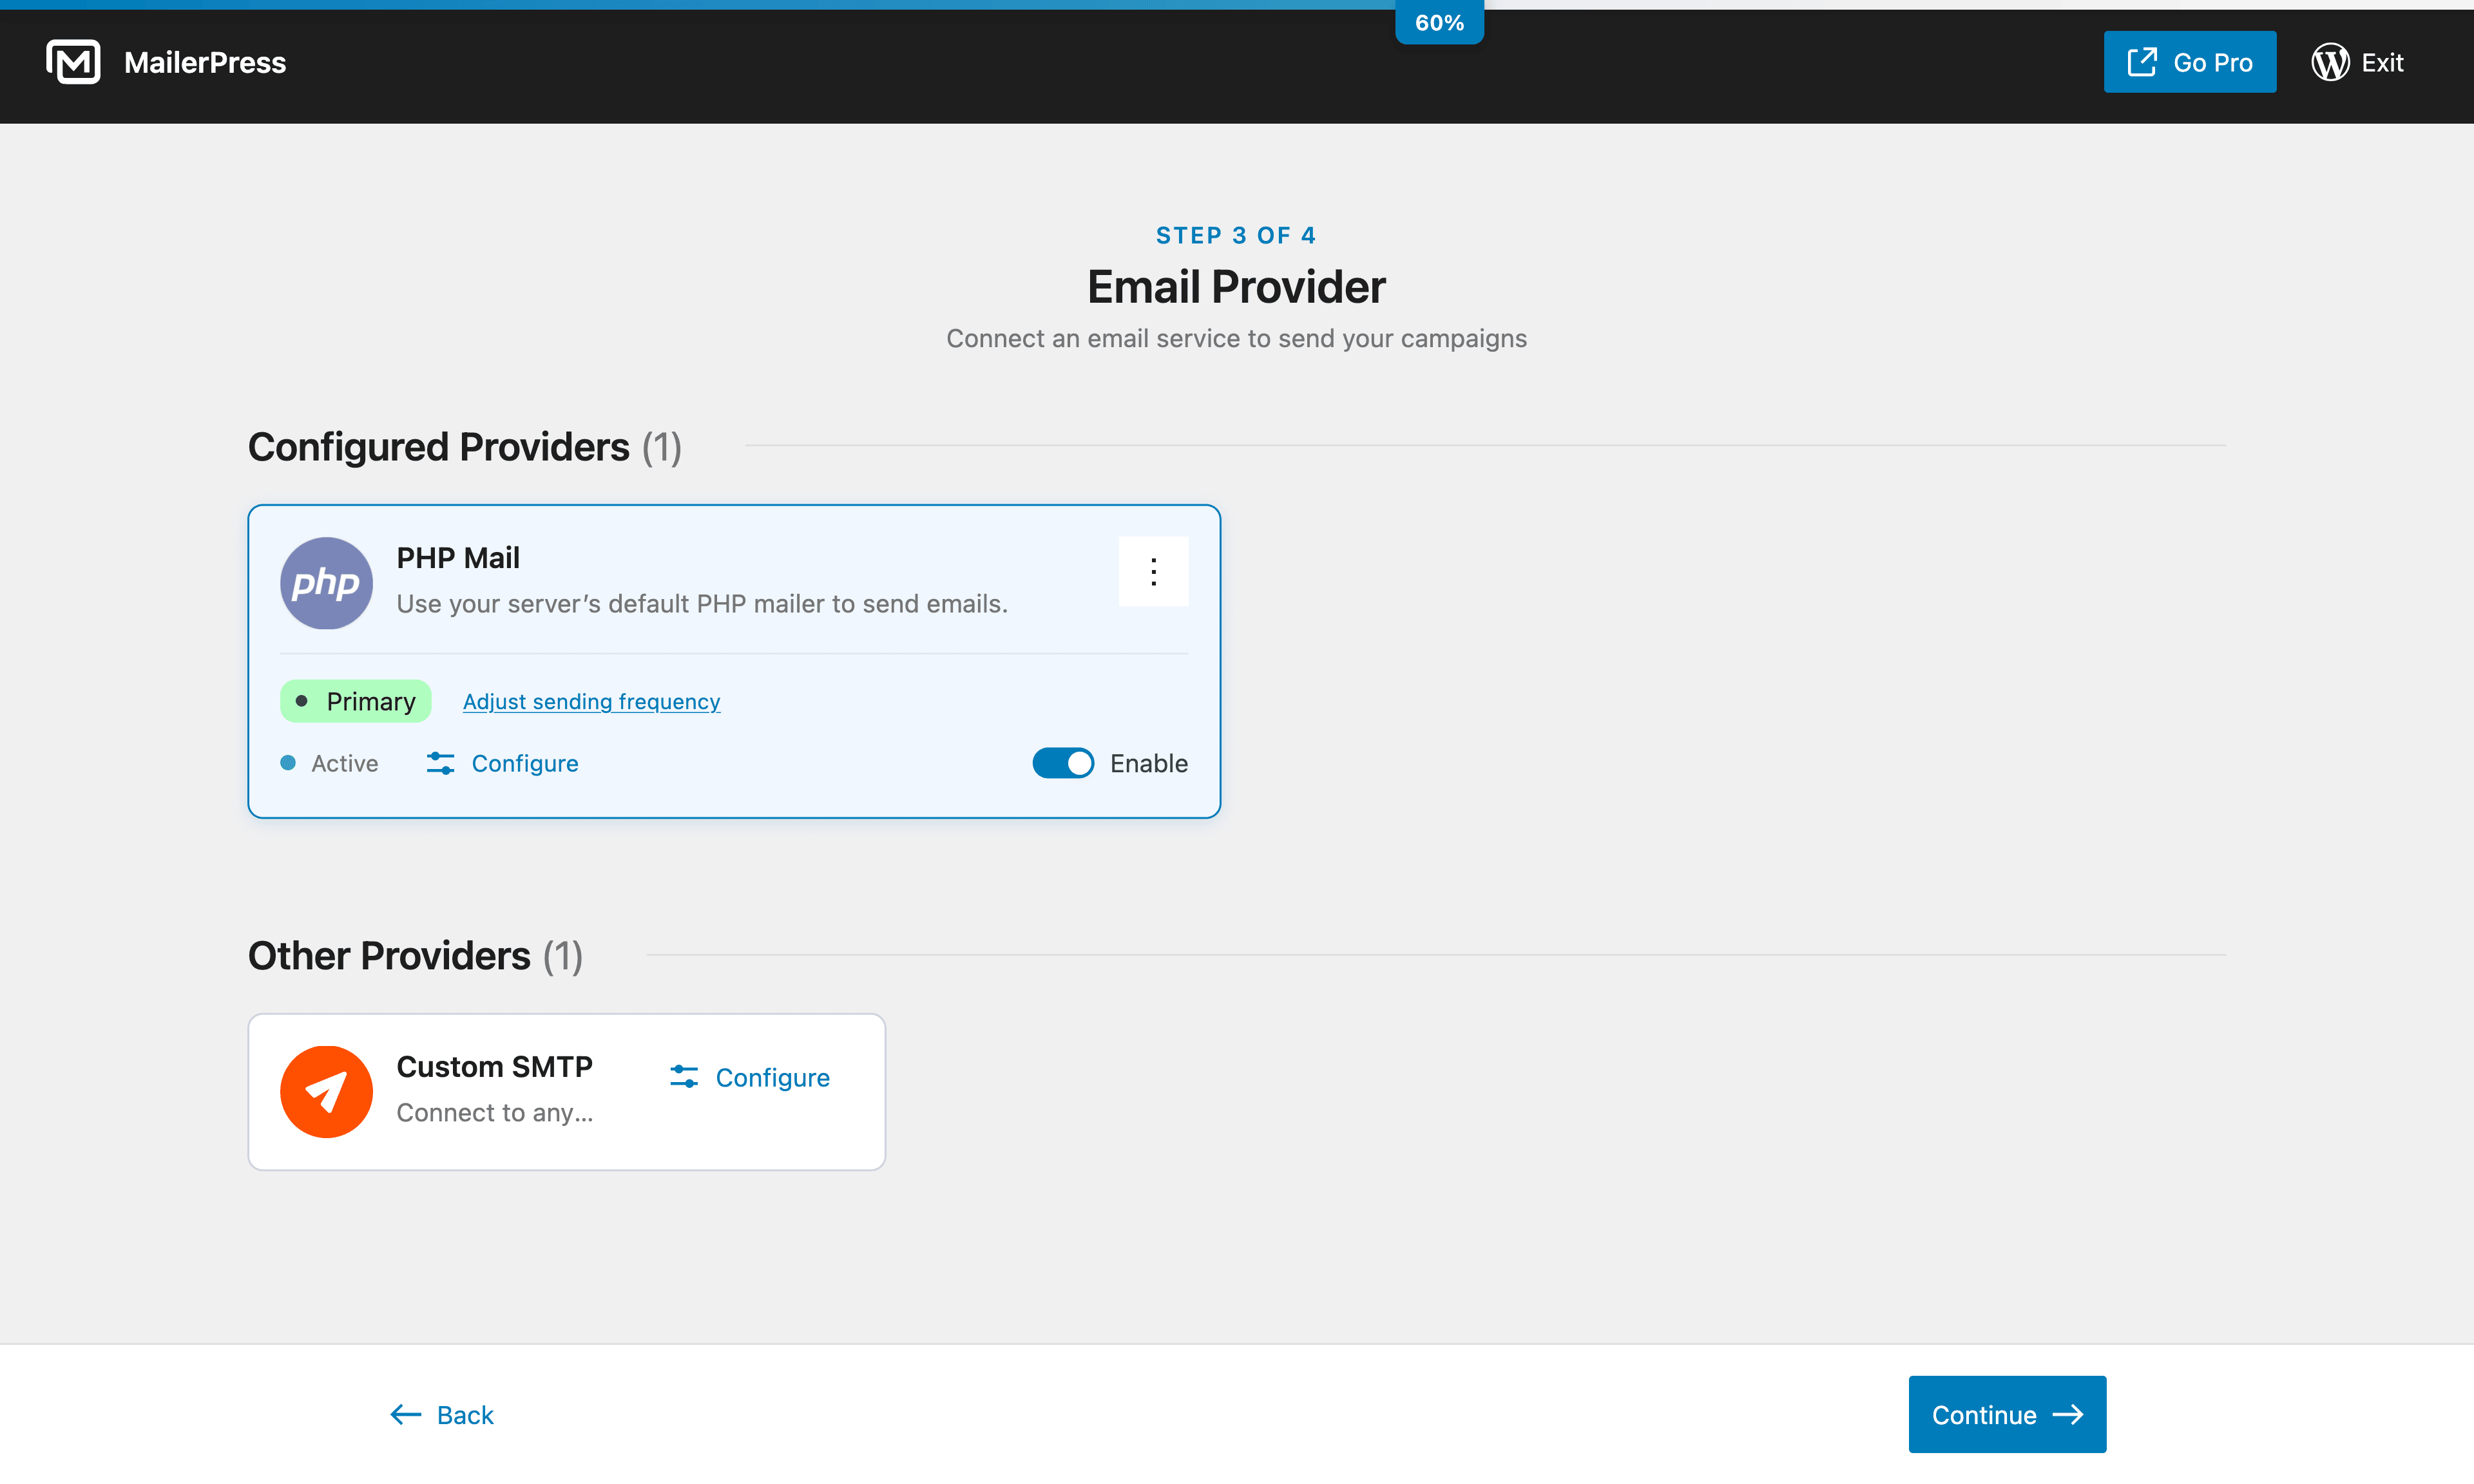This screenshot has height=1484, width=2474.
Task: Go back using the Back link
Action: pyautogui.click(x=465, y=1414)
